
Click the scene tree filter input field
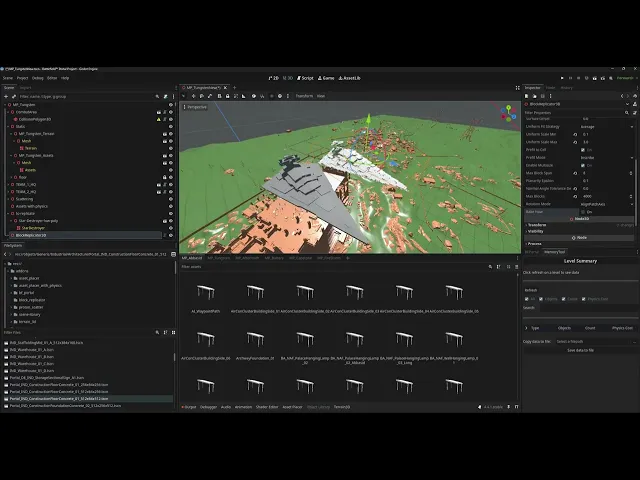click(86, 97)
